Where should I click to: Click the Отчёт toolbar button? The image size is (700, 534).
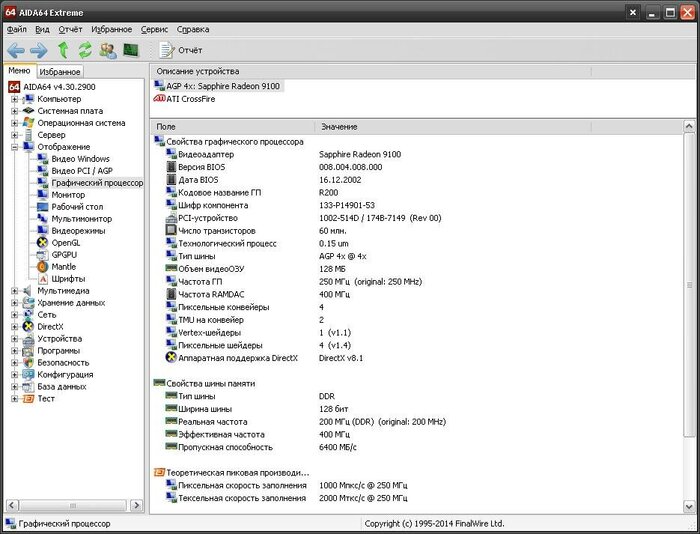tap(180, 50)
